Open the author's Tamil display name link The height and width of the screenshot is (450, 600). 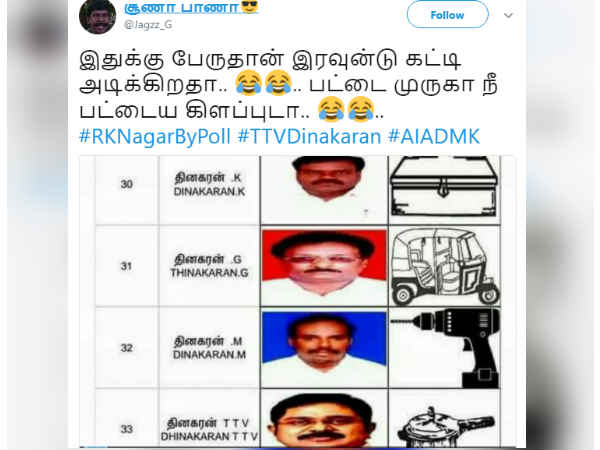pos(182,7)
